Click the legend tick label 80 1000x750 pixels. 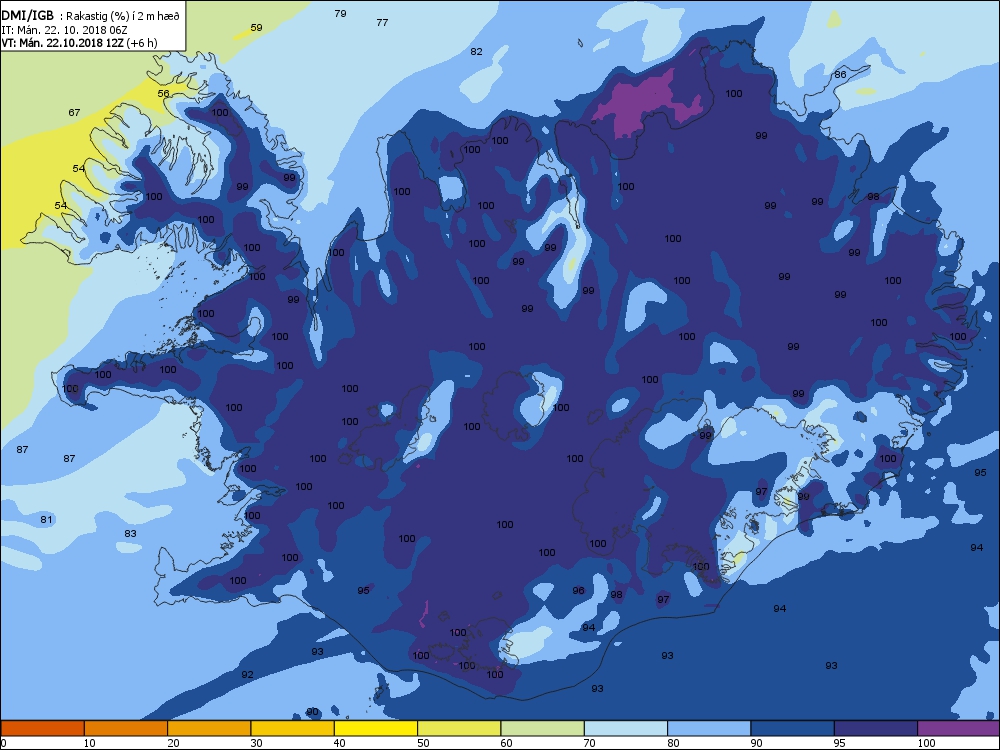click(x=673, y=743)
